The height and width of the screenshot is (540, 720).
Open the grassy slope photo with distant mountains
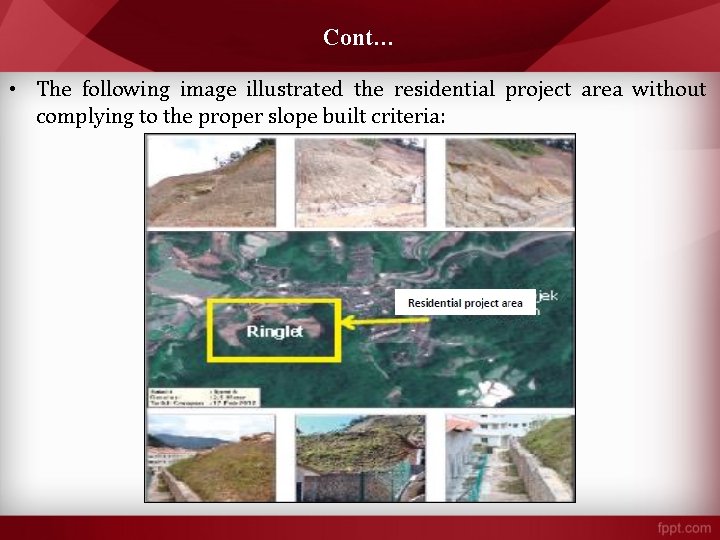point(211,457)
